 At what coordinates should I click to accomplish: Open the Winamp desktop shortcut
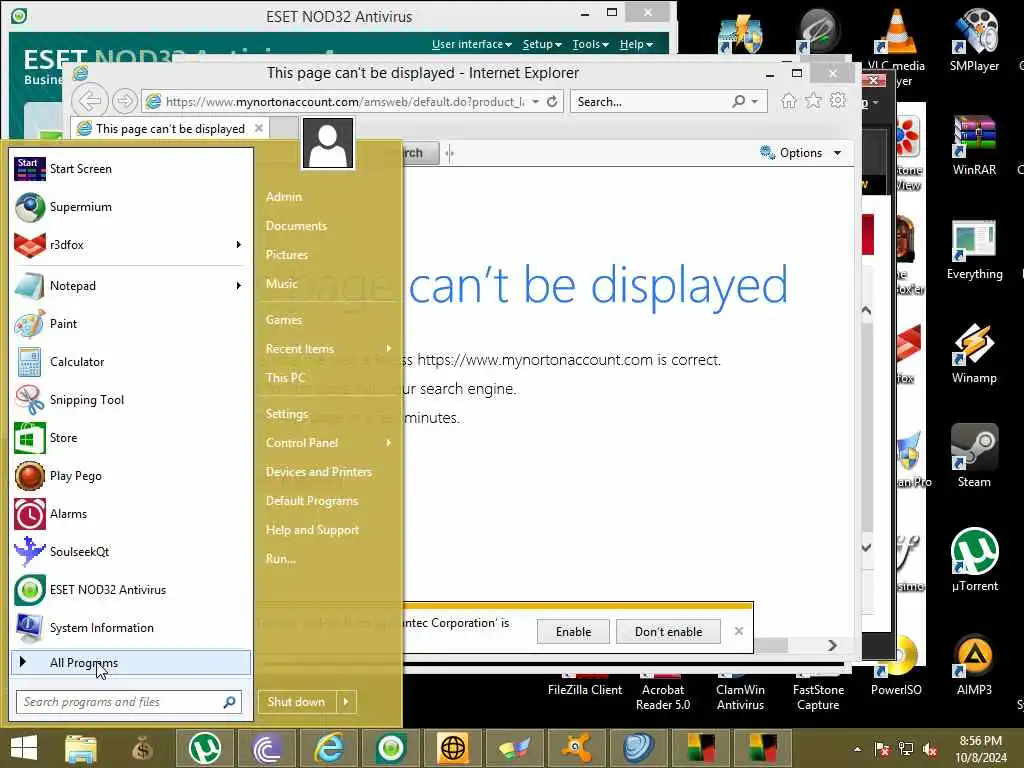[974, 353]
